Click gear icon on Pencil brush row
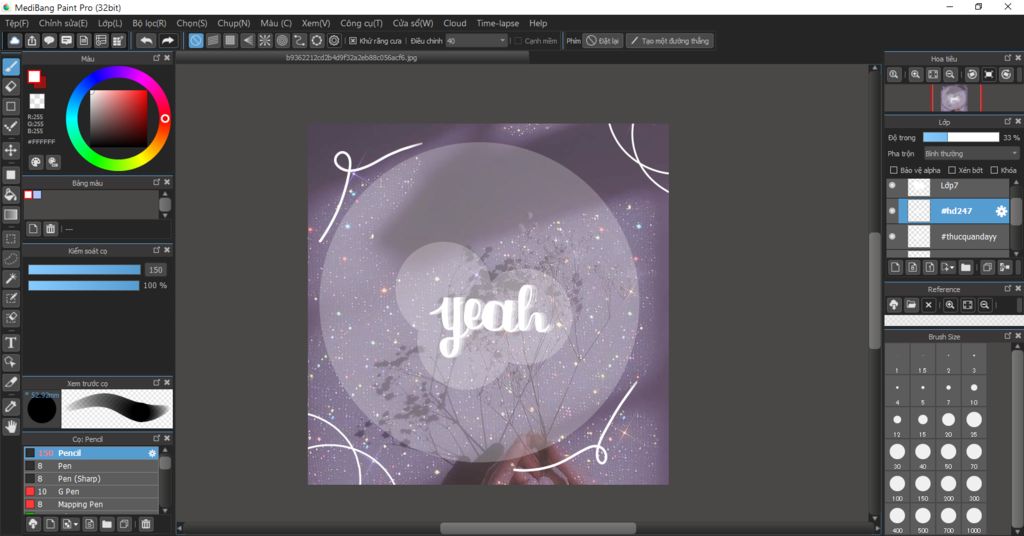 tap(152, 453)
